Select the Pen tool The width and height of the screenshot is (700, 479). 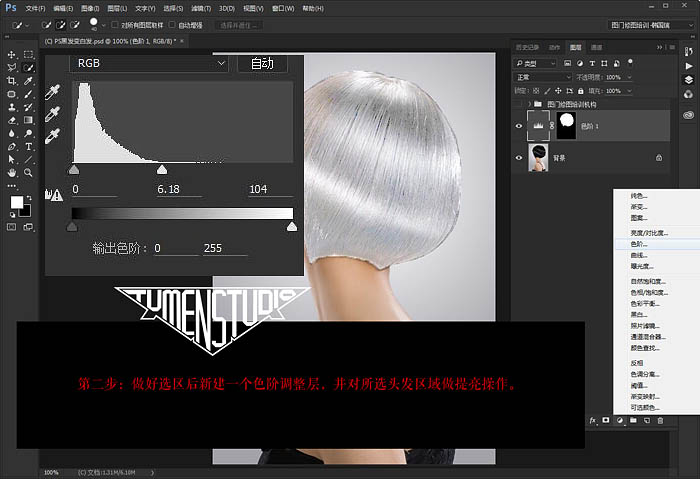point(12,146)
